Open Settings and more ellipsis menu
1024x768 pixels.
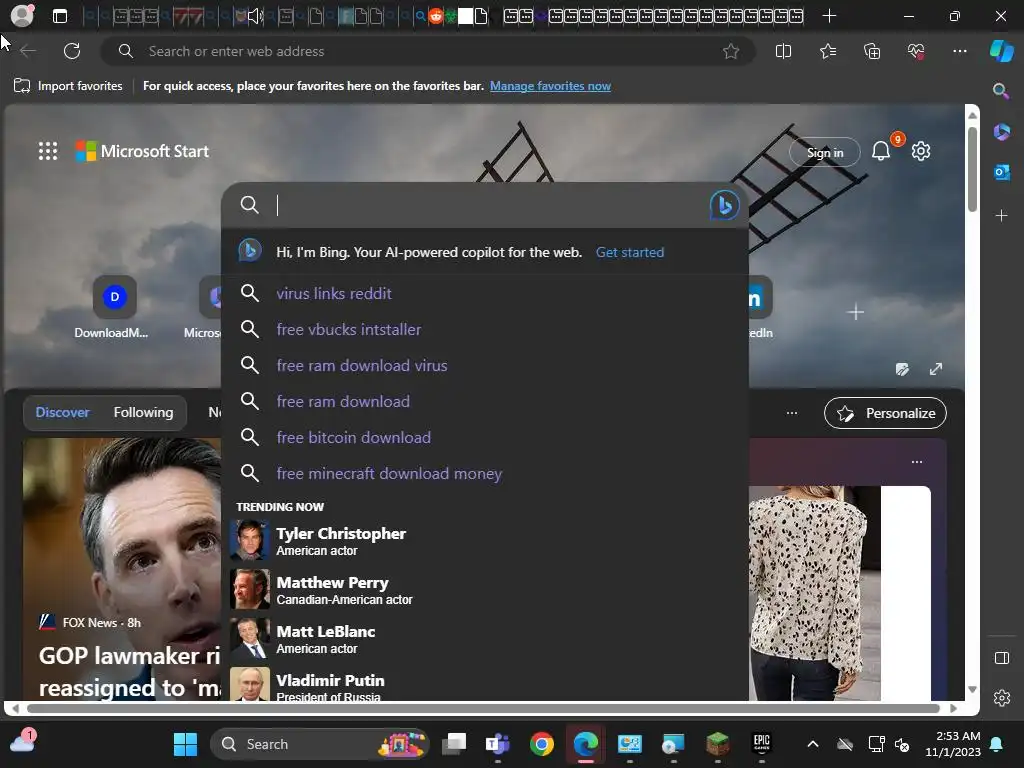[959, 51]
